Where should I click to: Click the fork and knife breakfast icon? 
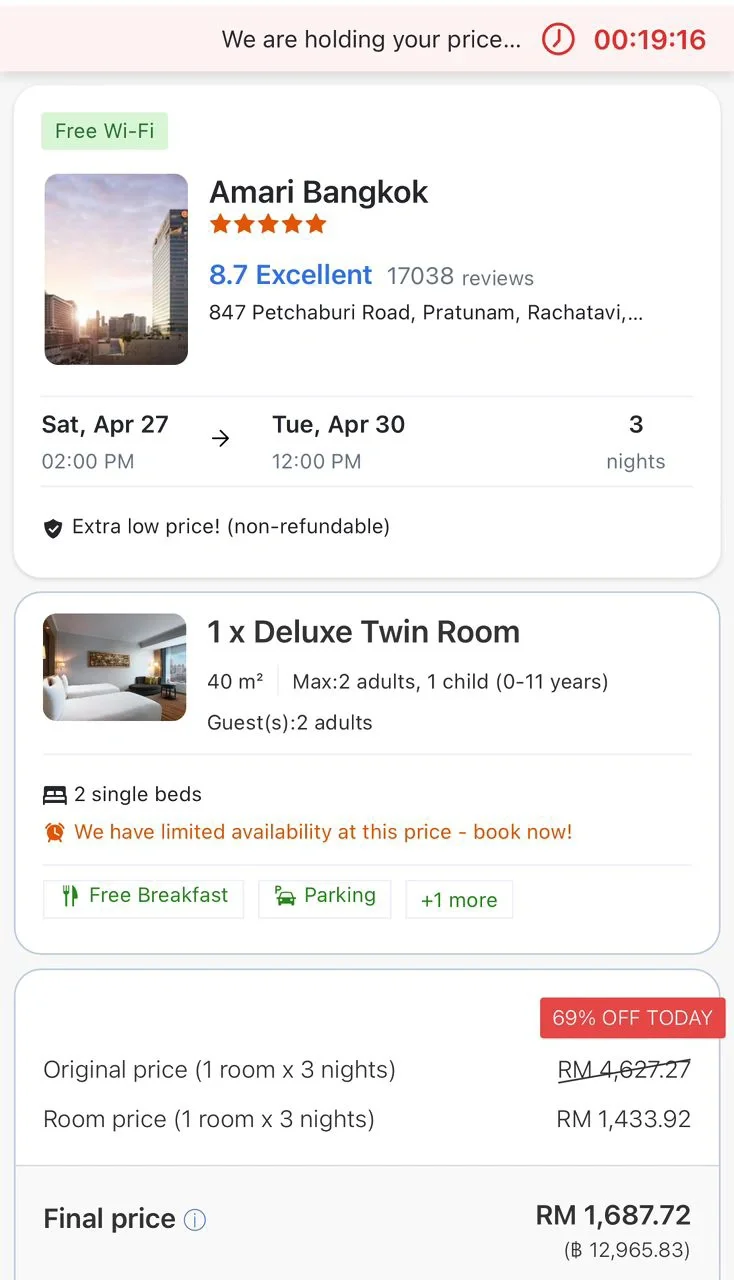click(69, 896)
